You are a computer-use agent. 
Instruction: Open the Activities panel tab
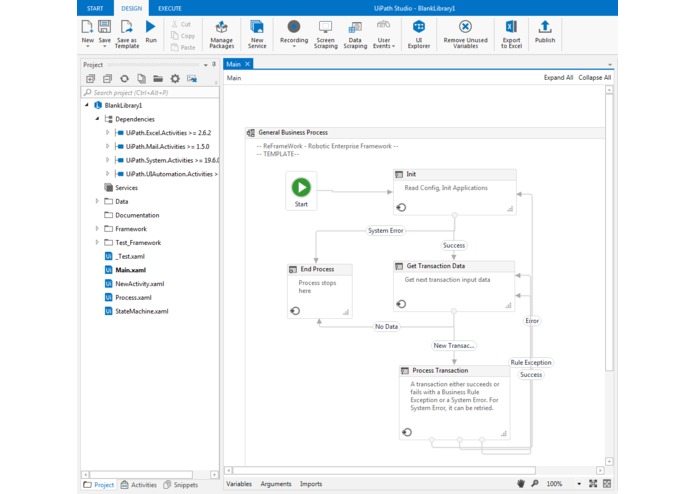tap(139, 485)
